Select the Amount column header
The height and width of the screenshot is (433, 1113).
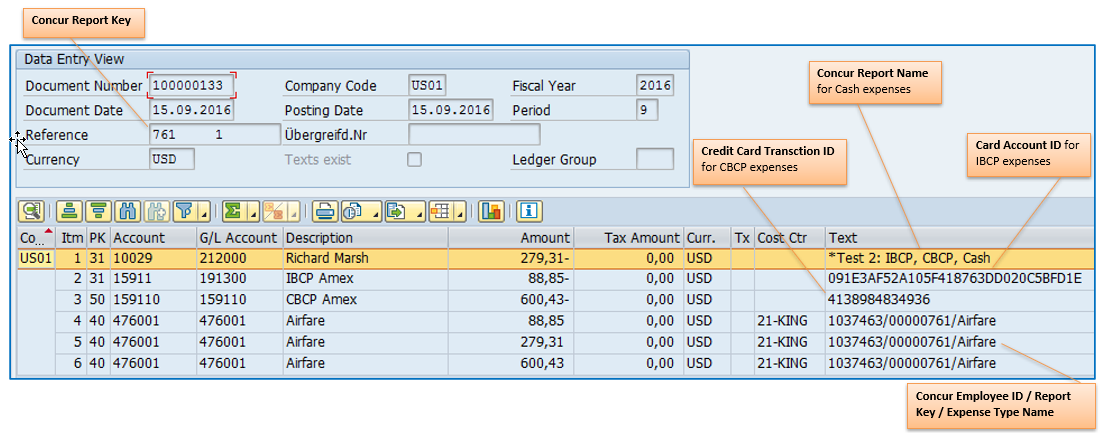click(x=511, y=238)
